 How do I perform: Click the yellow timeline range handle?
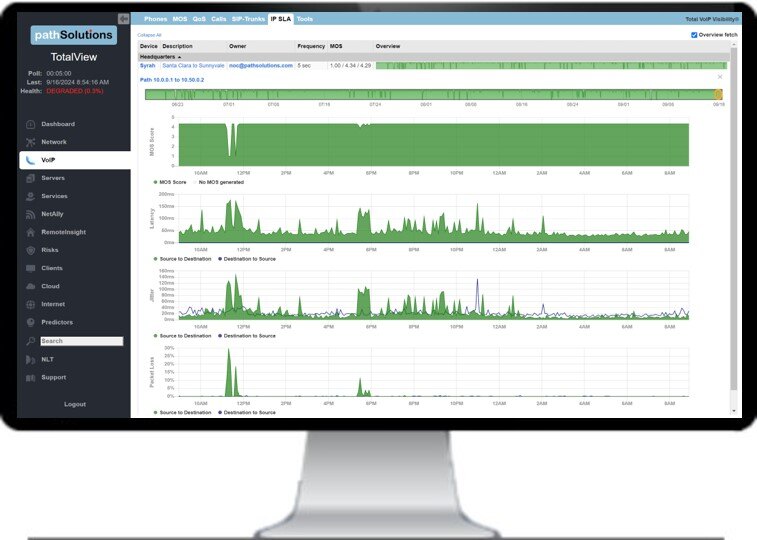point(718,95)
